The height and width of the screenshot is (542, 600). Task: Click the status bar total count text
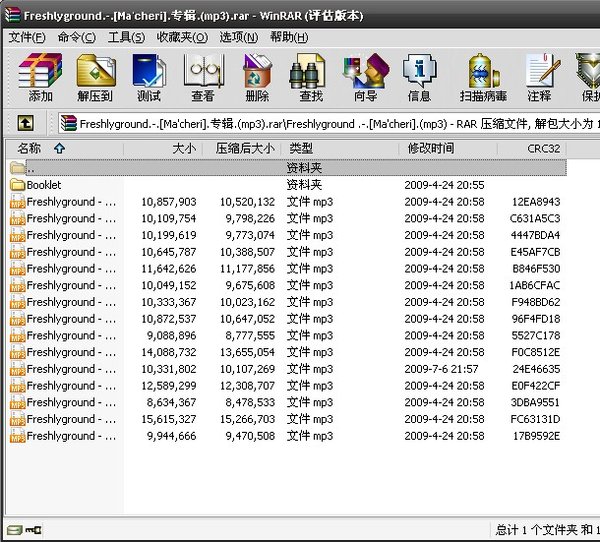point(547,530)
